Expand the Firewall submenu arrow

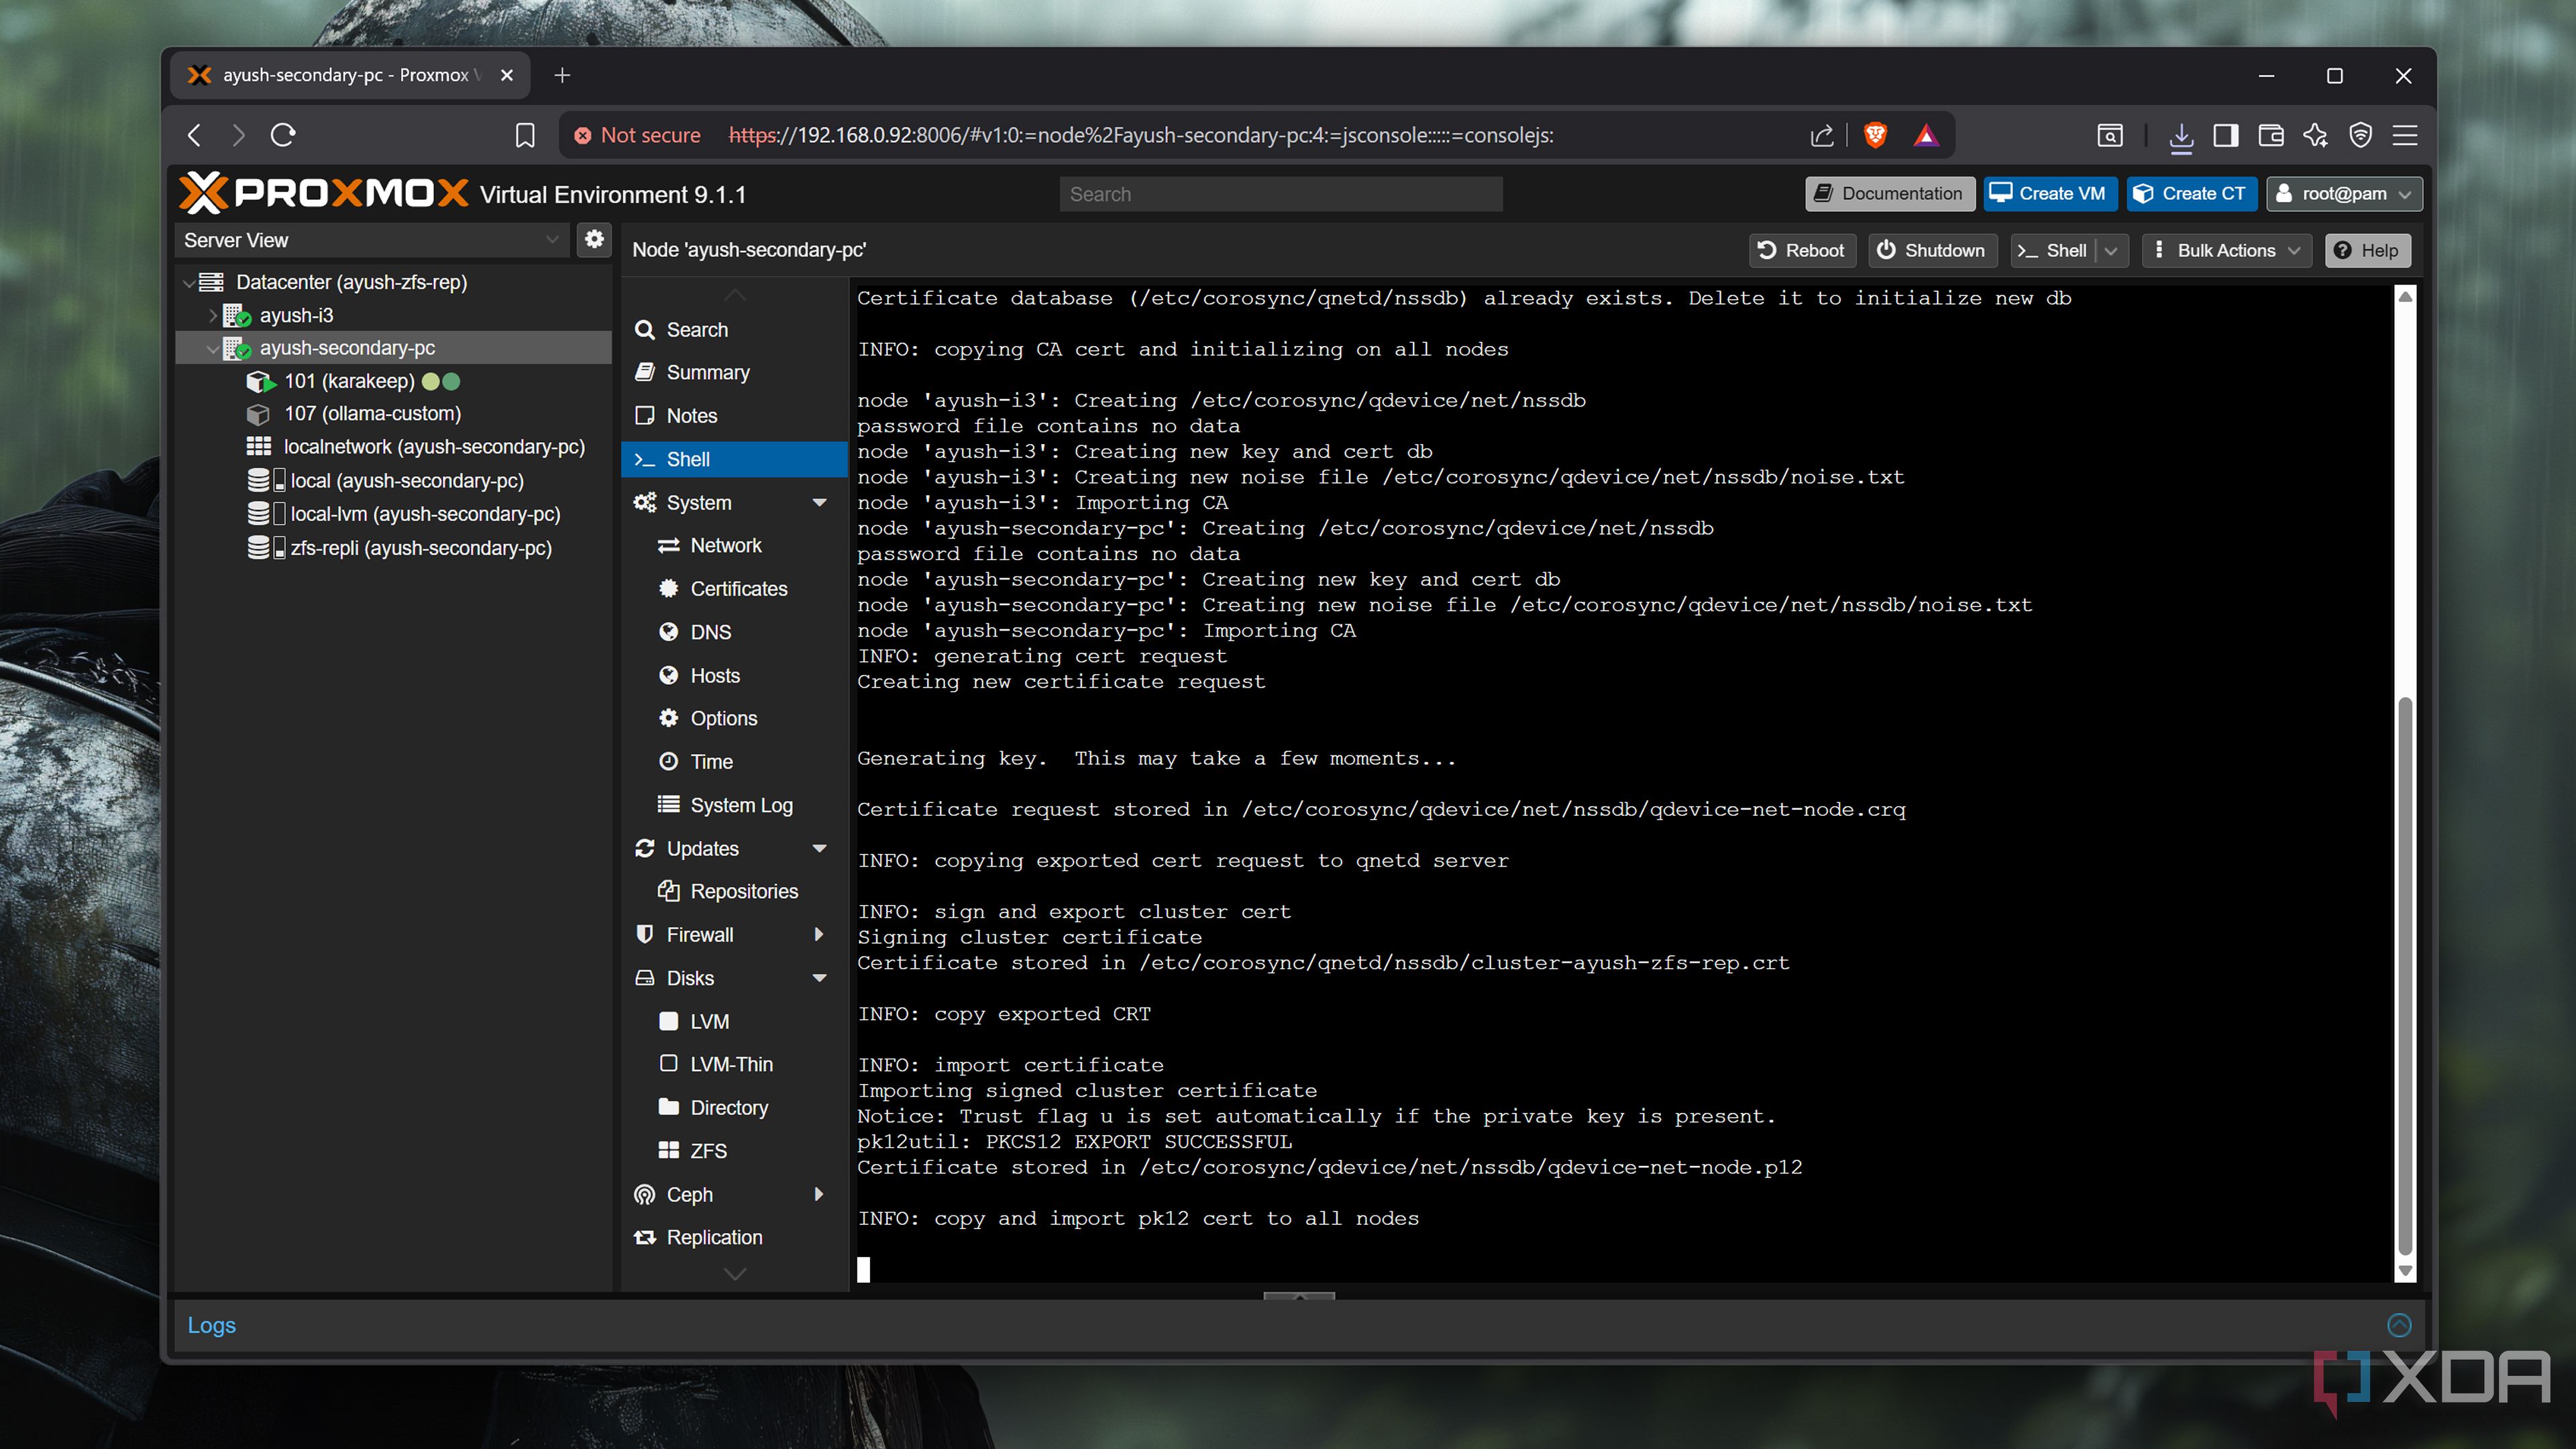click(819, 934)
